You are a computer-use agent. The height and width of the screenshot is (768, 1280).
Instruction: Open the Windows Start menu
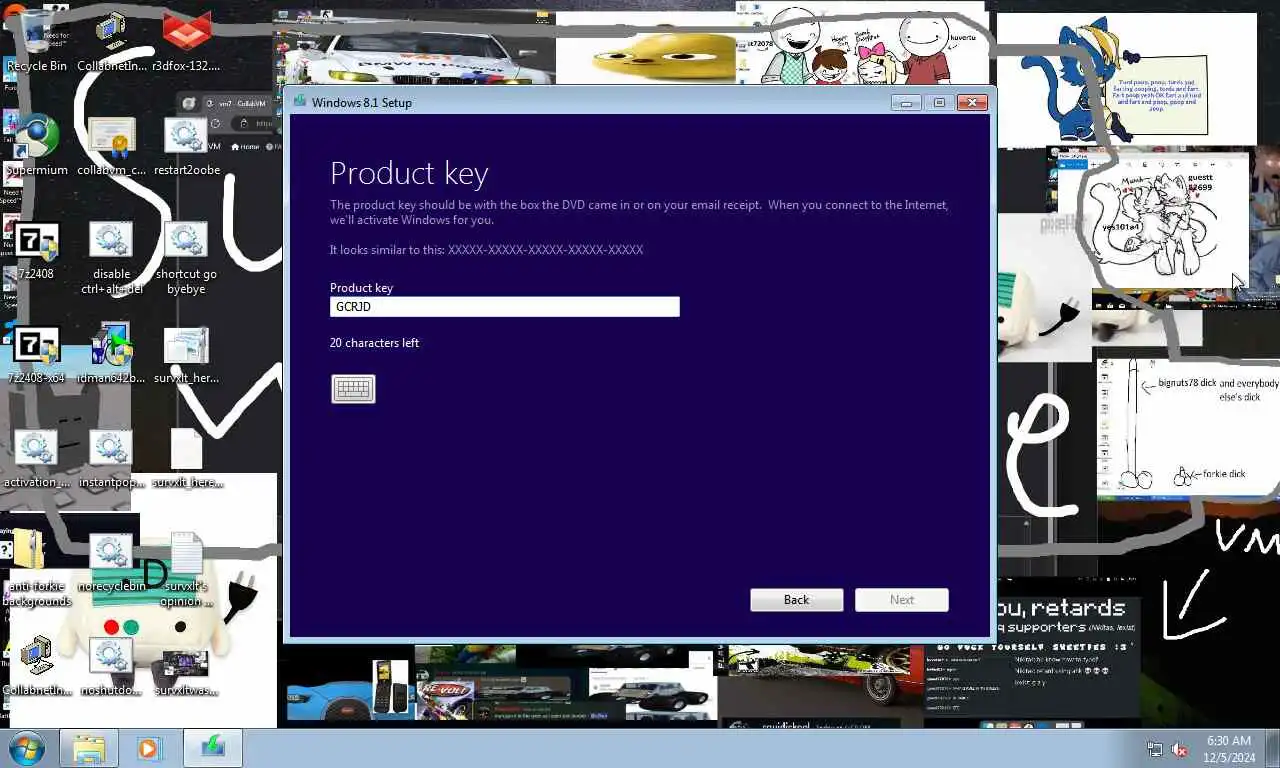point(26,748)
